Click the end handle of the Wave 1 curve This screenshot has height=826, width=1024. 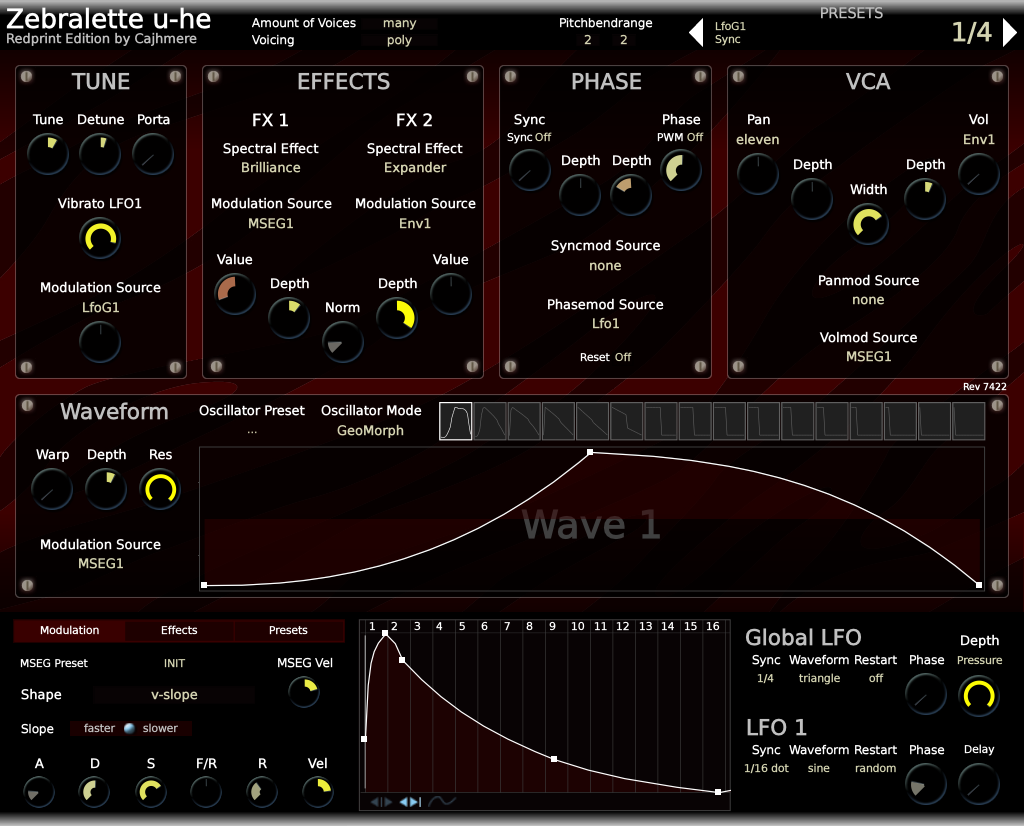(x=979, y=585)
